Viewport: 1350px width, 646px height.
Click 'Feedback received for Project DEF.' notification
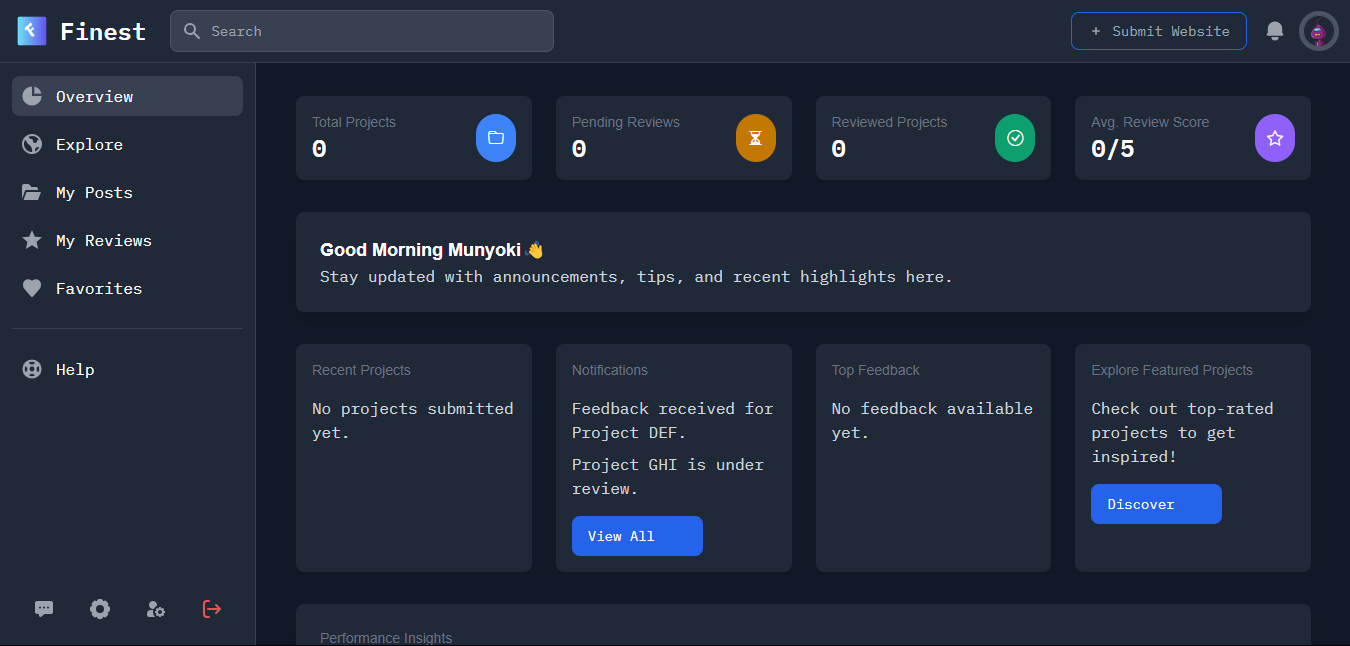coord(673,420)
